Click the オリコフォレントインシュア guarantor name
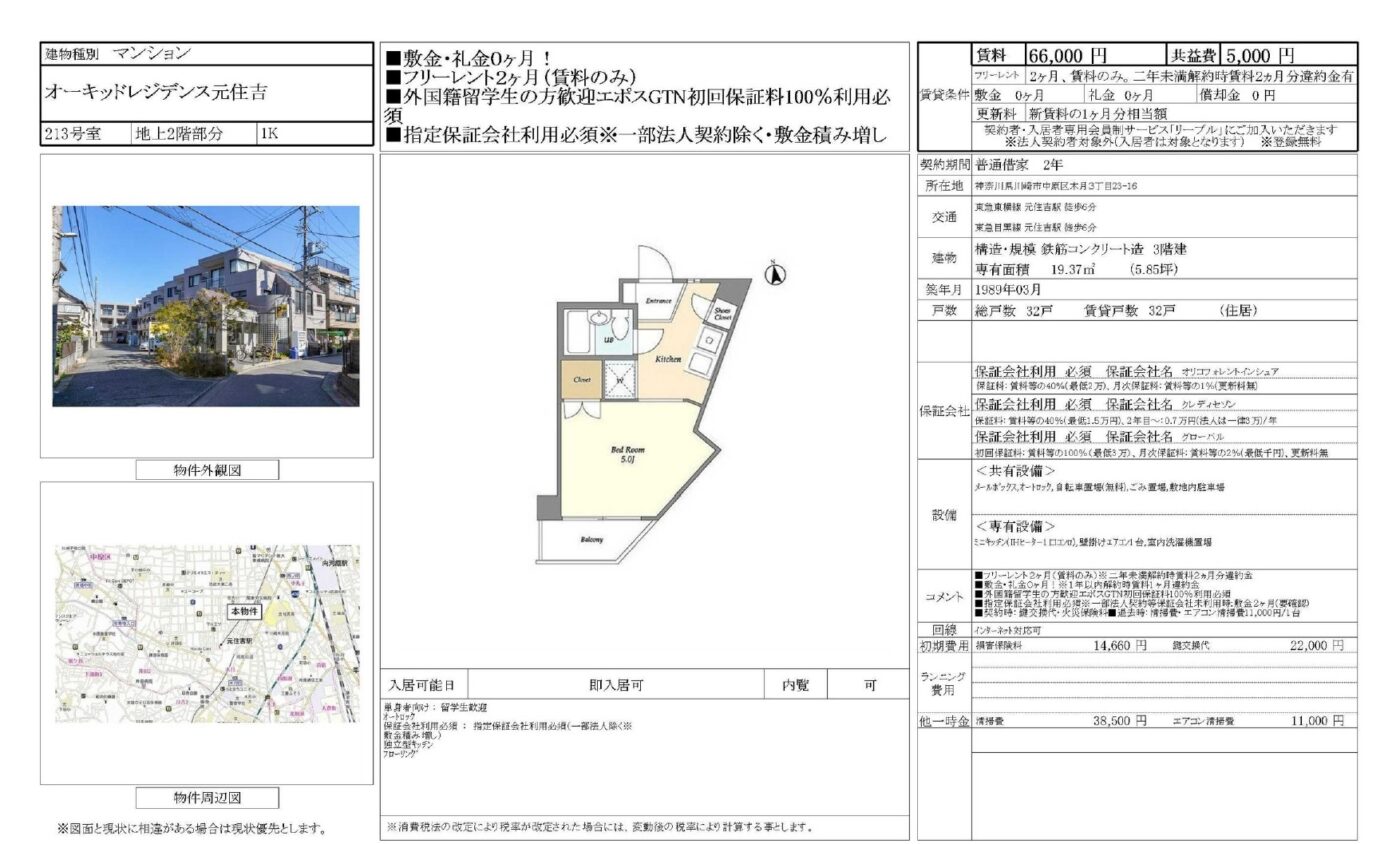The width and height of the screenshot is (1400, 844). pos(1229,371)
